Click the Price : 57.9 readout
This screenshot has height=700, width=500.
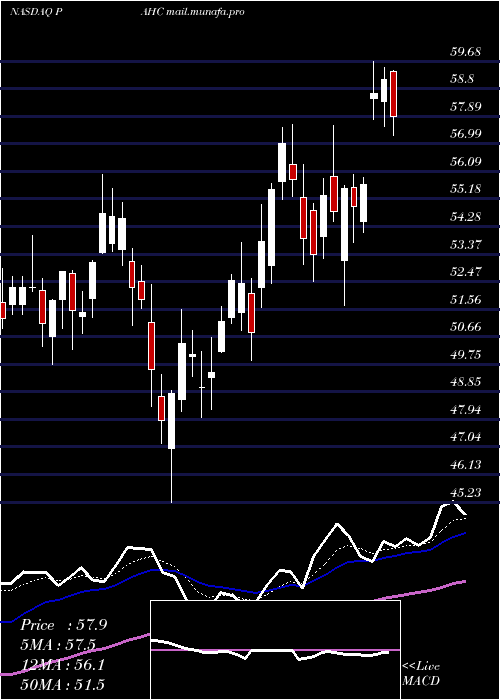pyautogui.click(x=63, y=625)
